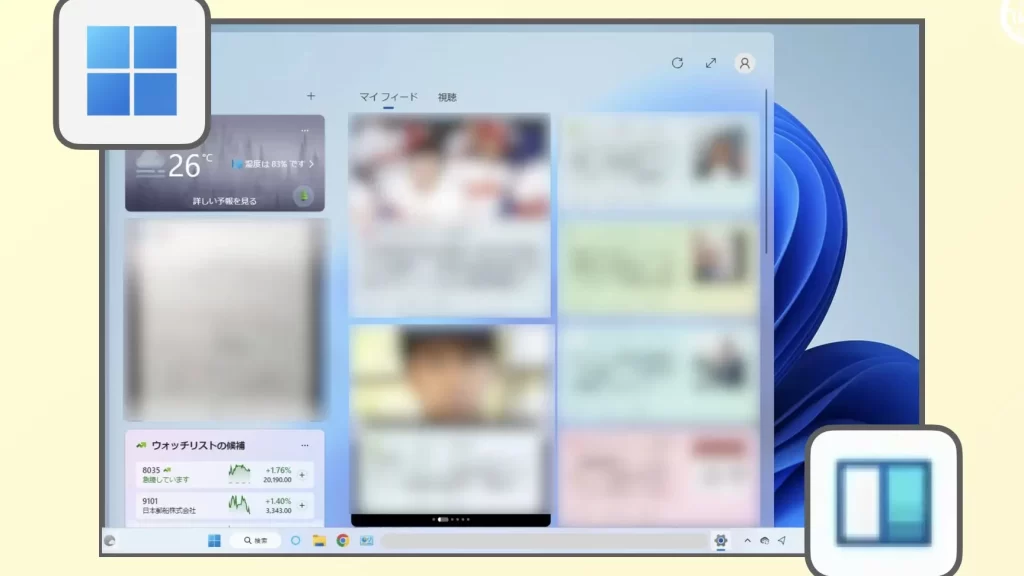The image size is (1024, 576).
Task: Click the 検索 taskbar search box
Action: tap(255, 541)
